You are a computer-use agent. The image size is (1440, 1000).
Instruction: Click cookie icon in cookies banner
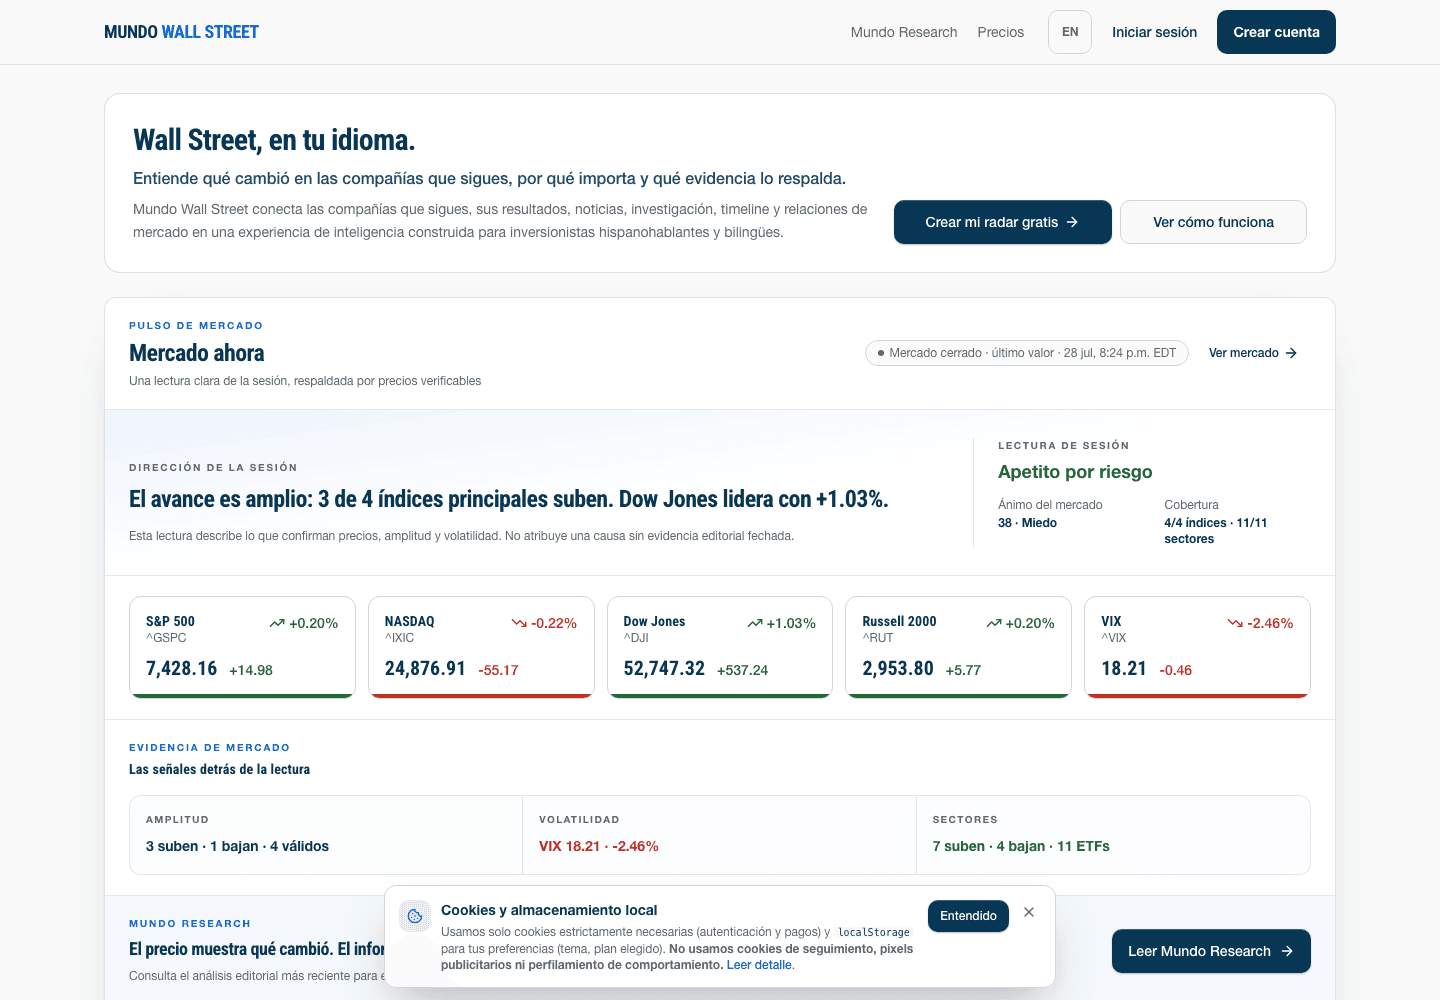415,916
